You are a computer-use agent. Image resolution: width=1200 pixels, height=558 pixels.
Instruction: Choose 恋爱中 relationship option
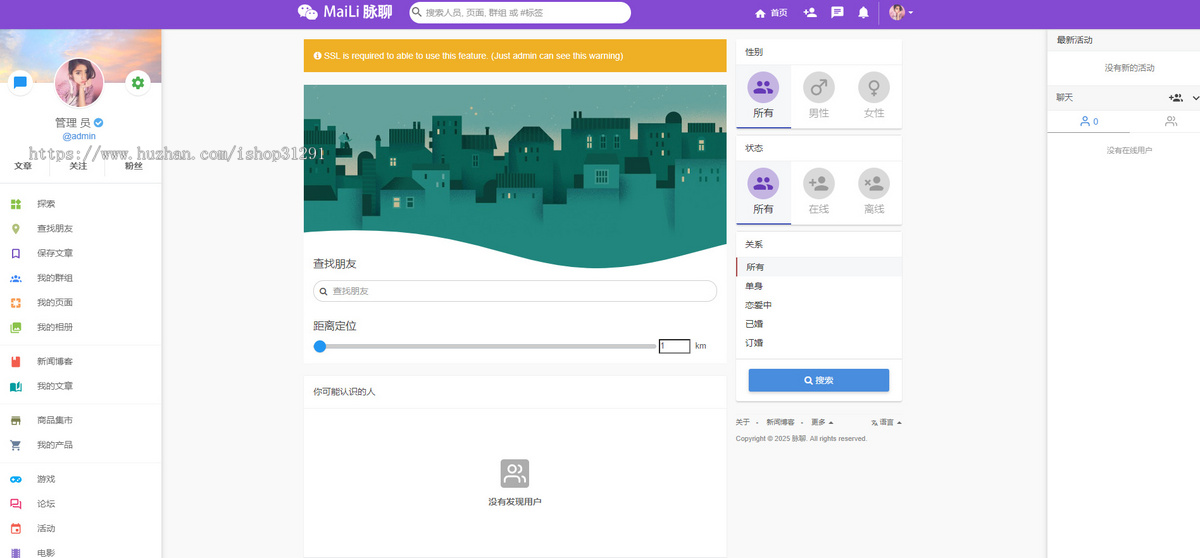tap(819, 305)
